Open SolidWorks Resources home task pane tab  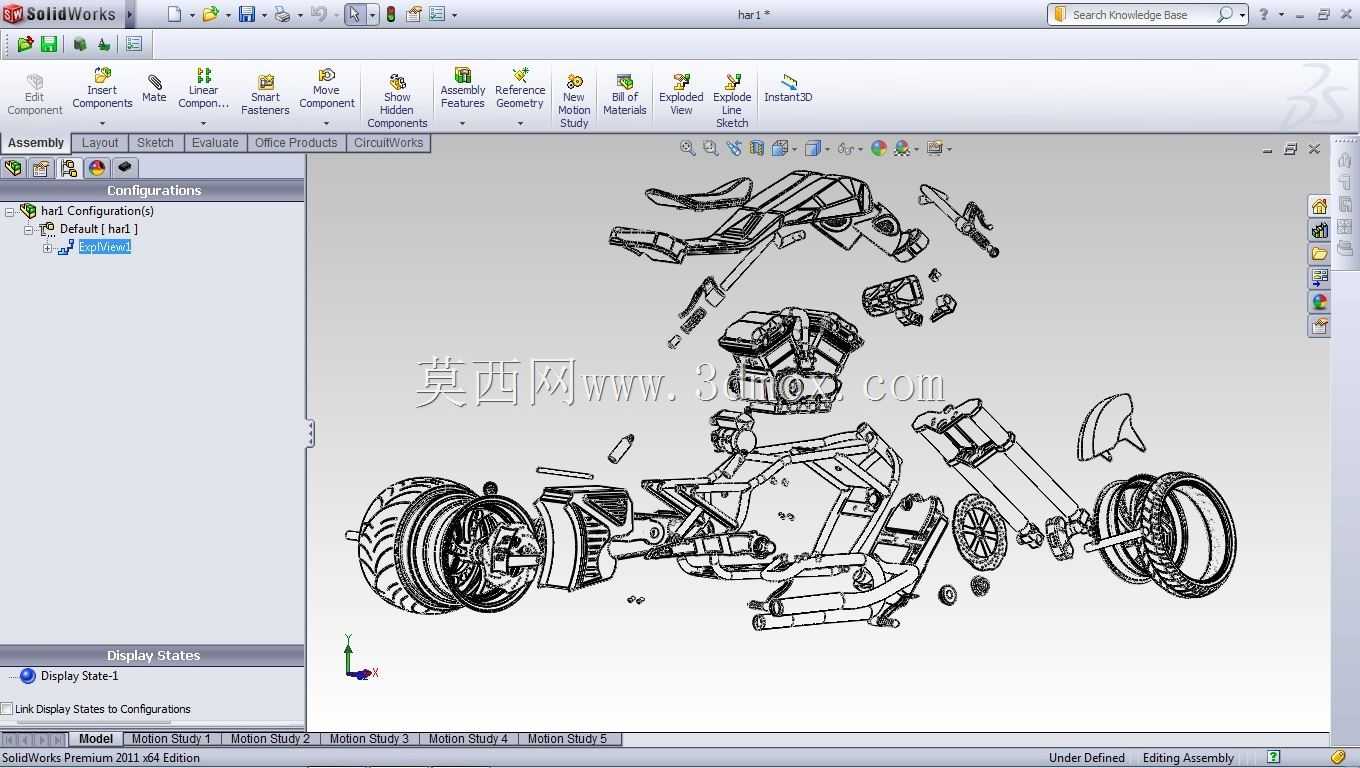[x=1319, y=206]
